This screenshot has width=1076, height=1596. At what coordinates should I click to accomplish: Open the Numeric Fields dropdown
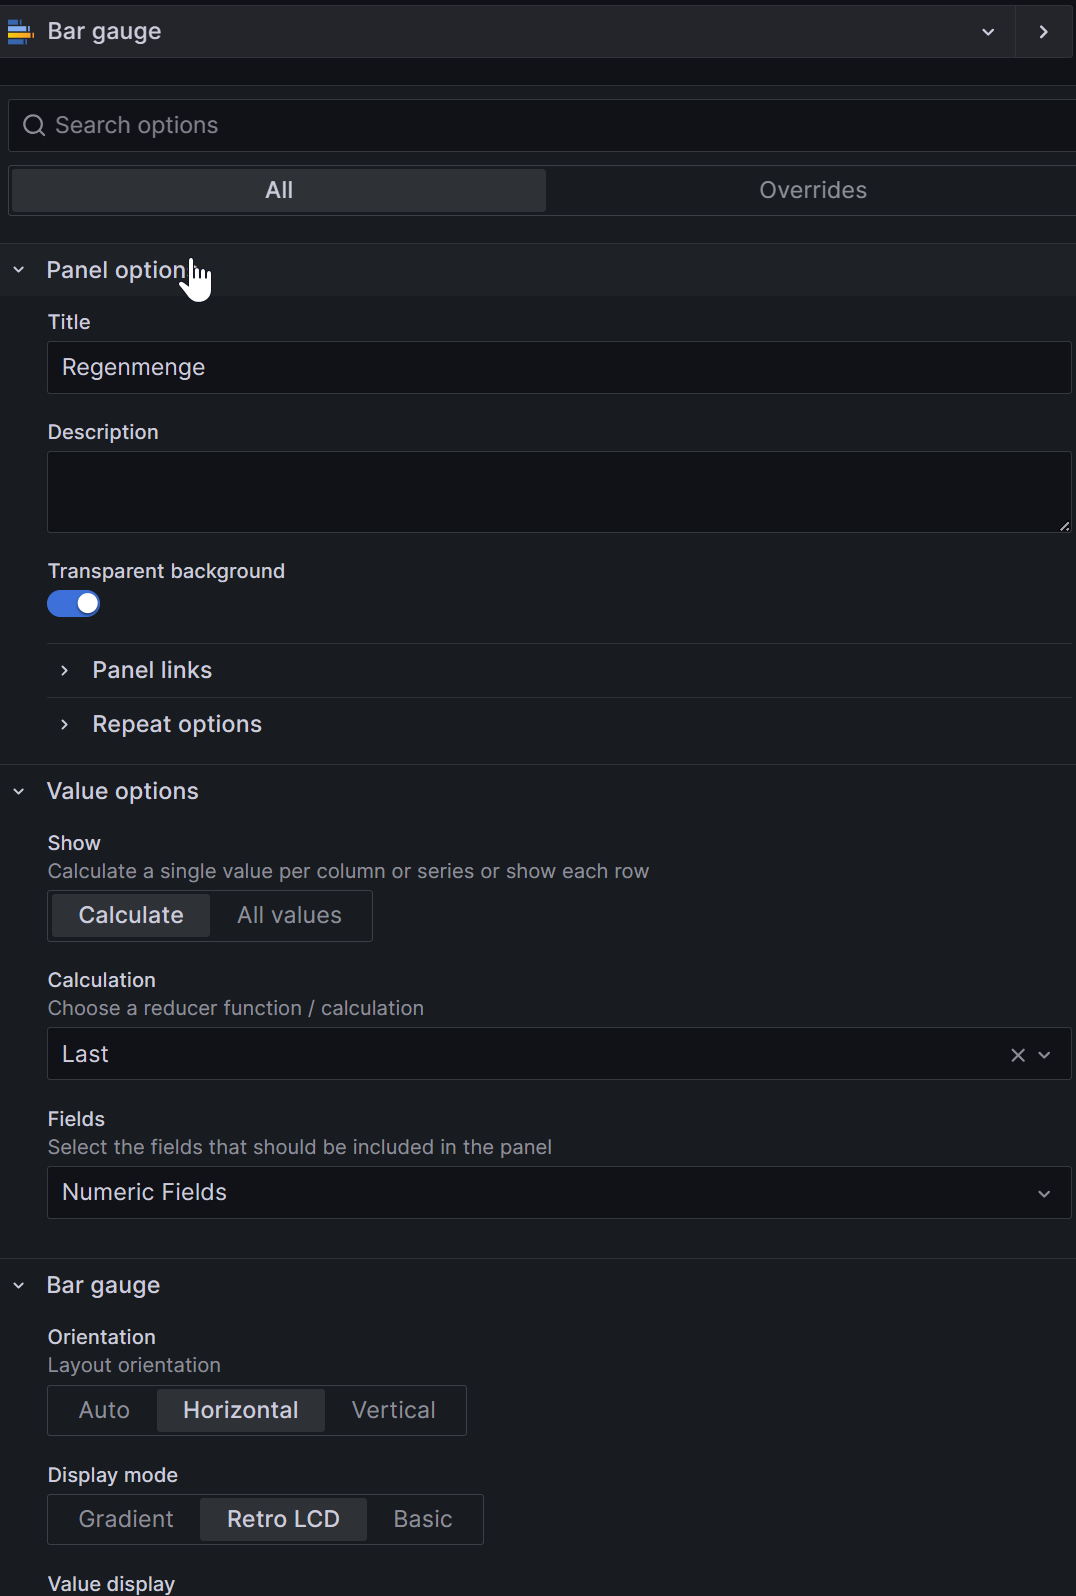coord(558,1192)
